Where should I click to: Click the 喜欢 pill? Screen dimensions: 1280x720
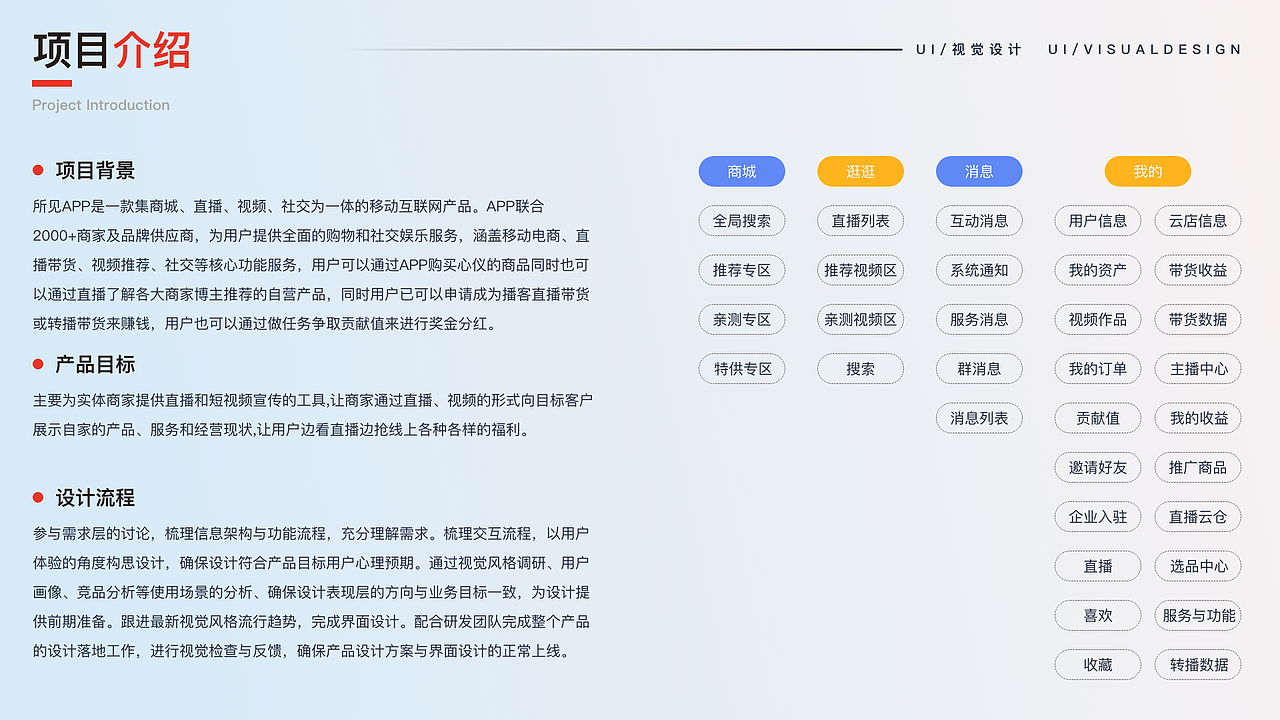click(1098, 615)
